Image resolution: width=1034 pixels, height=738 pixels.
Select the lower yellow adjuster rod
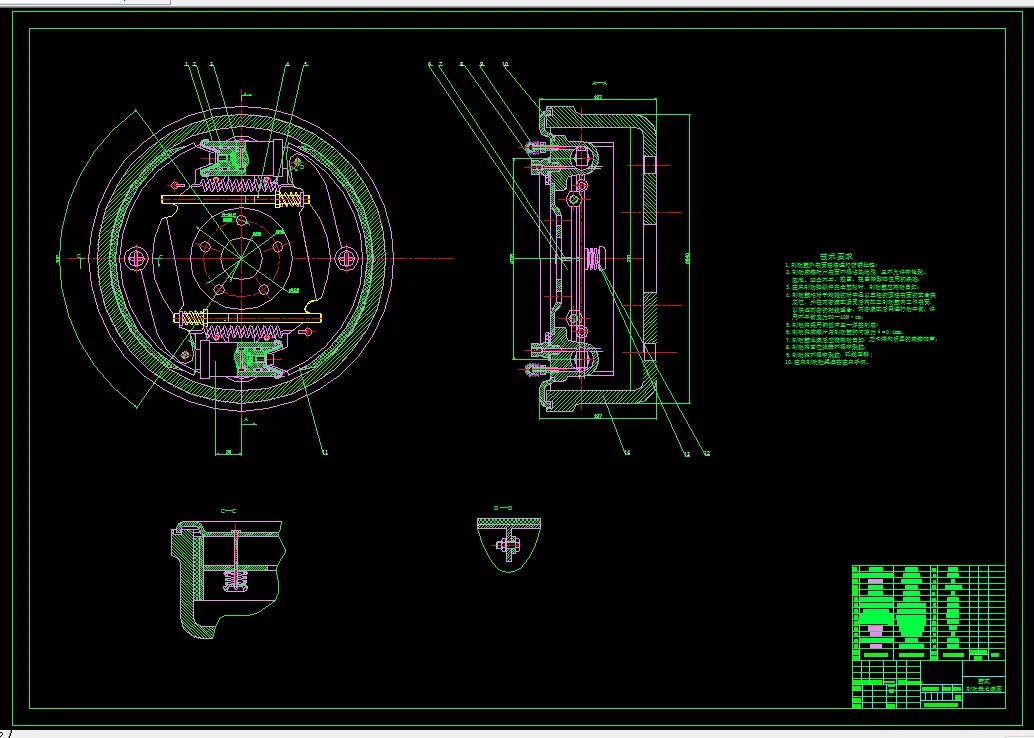pyautogui.click(x=247, y=318)
